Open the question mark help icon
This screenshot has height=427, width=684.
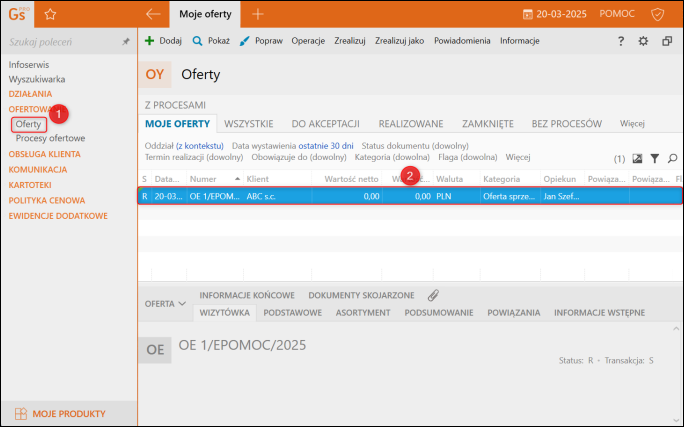pos(621,41)
